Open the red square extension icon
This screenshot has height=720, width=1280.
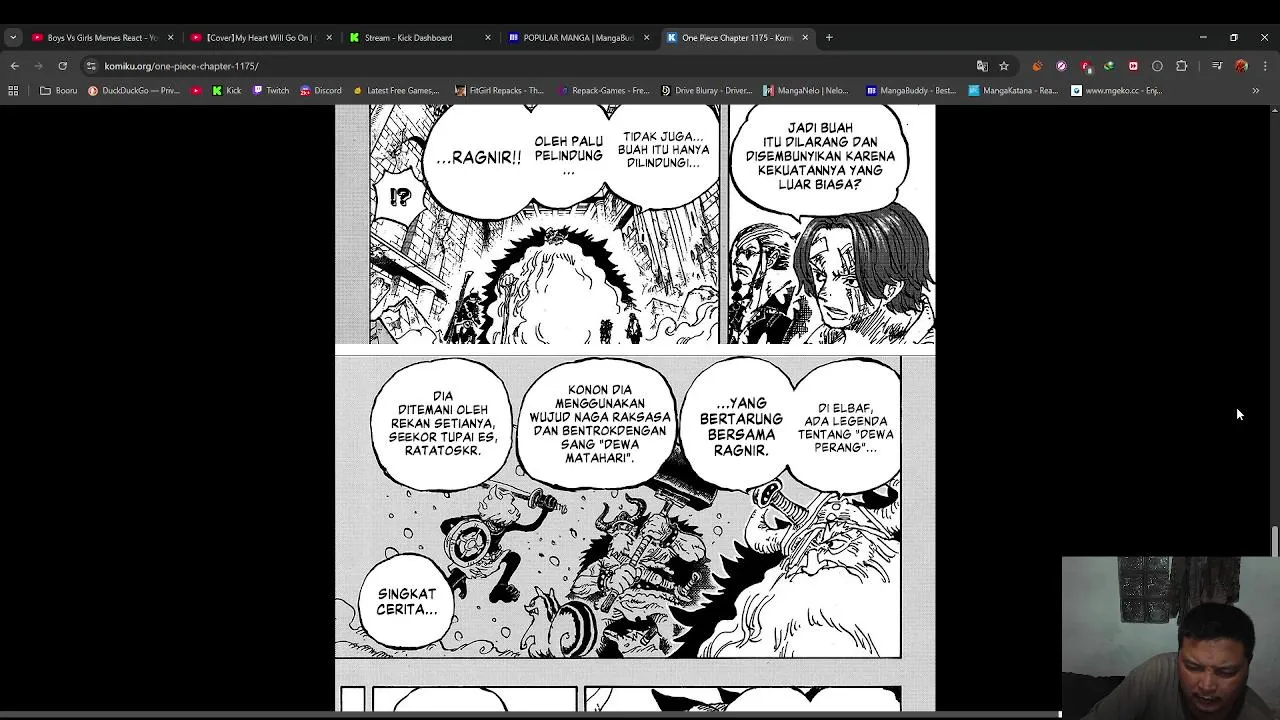(x=1133, y=66)
